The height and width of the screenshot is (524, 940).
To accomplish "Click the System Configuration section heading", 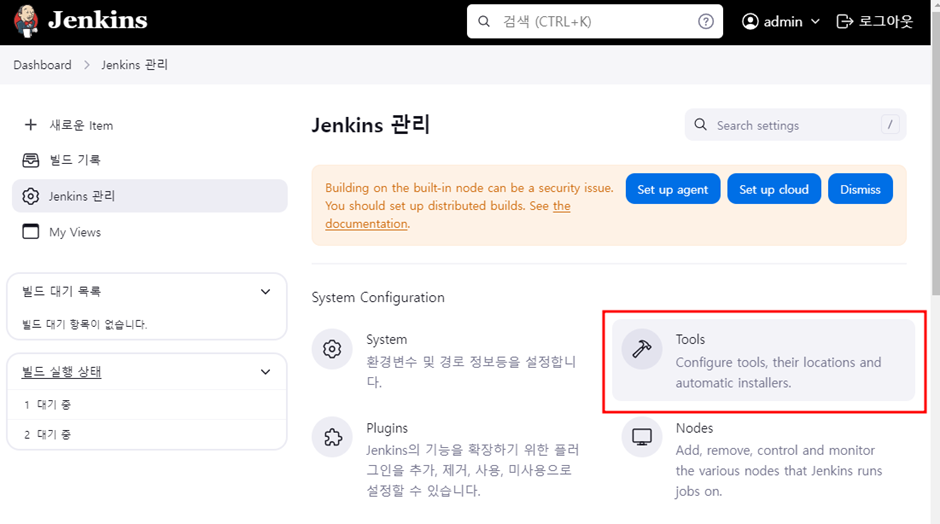I will (378, 297).
